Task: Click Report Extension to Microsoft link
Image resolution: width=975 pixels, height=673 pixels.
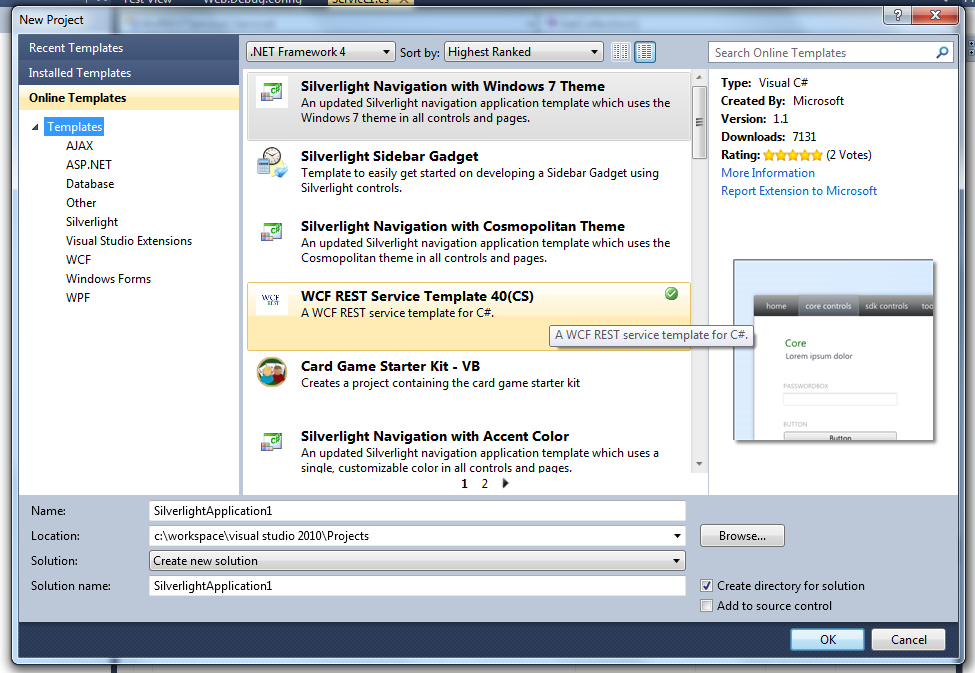Action: pyautogui.click(x=799, y=191)
